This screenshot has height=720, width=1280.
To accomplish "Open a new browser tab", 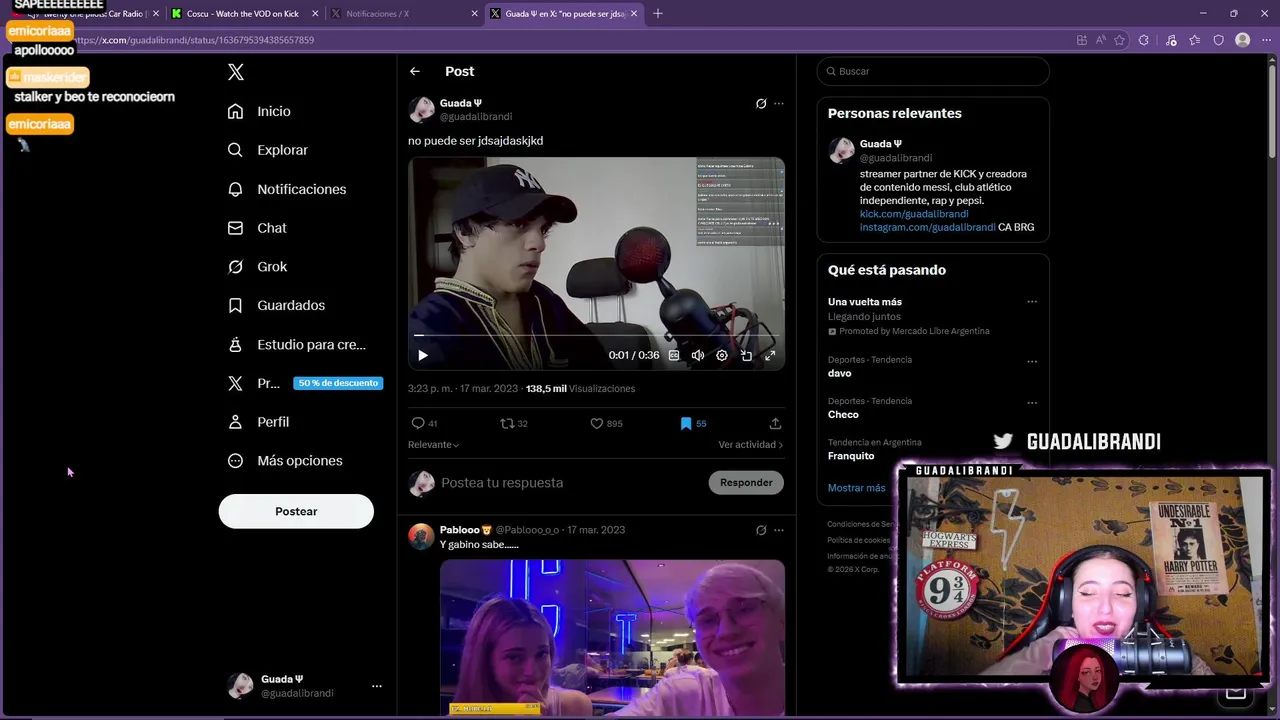I will (657, 14).
